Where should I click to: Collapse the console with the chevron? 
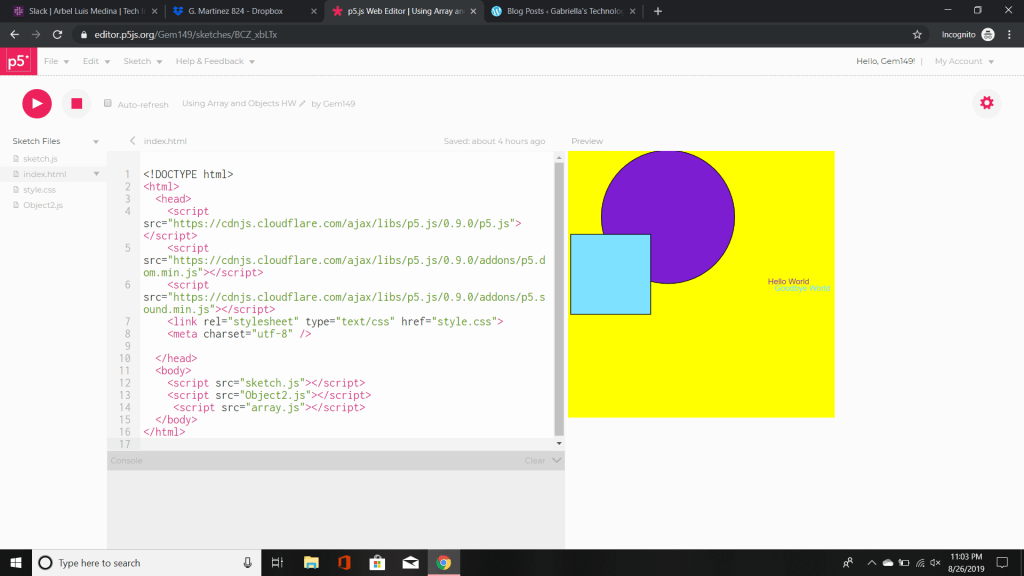click(557, 461)
